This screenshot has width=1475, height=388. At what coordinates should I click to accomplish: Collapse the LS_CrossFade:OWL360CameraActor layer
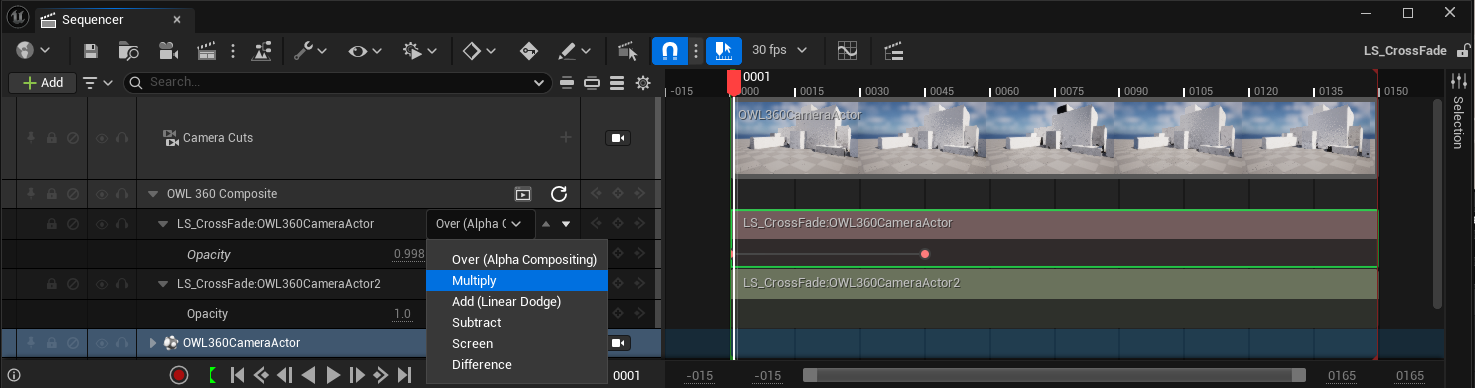click(x=163, y=224)
